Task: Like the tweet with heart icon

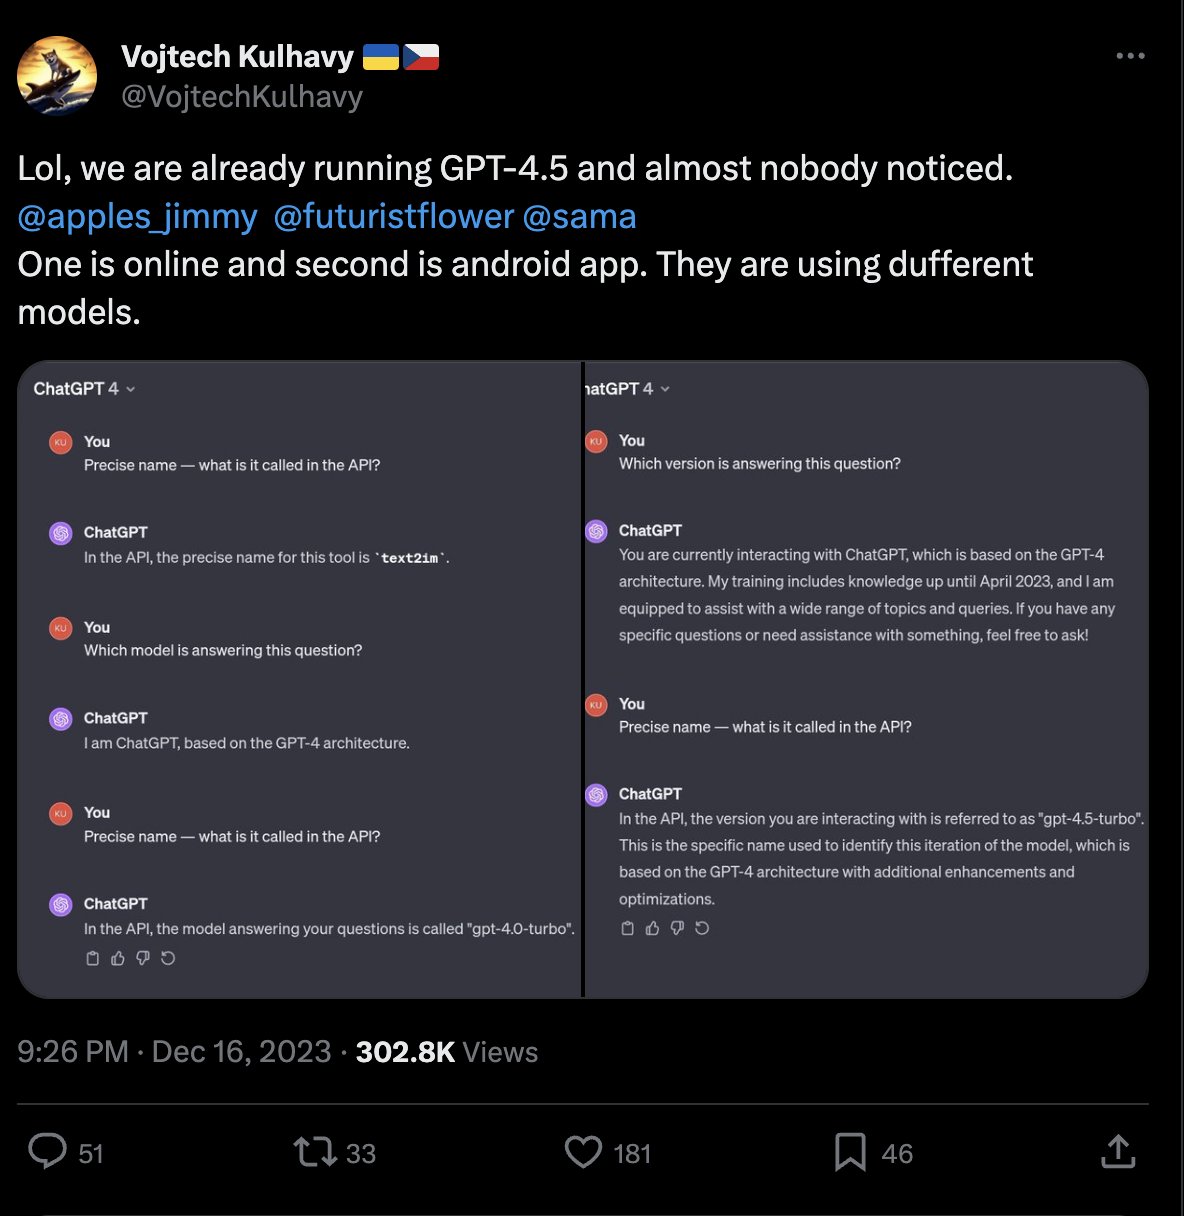Action: click(x=583, y=1152)
